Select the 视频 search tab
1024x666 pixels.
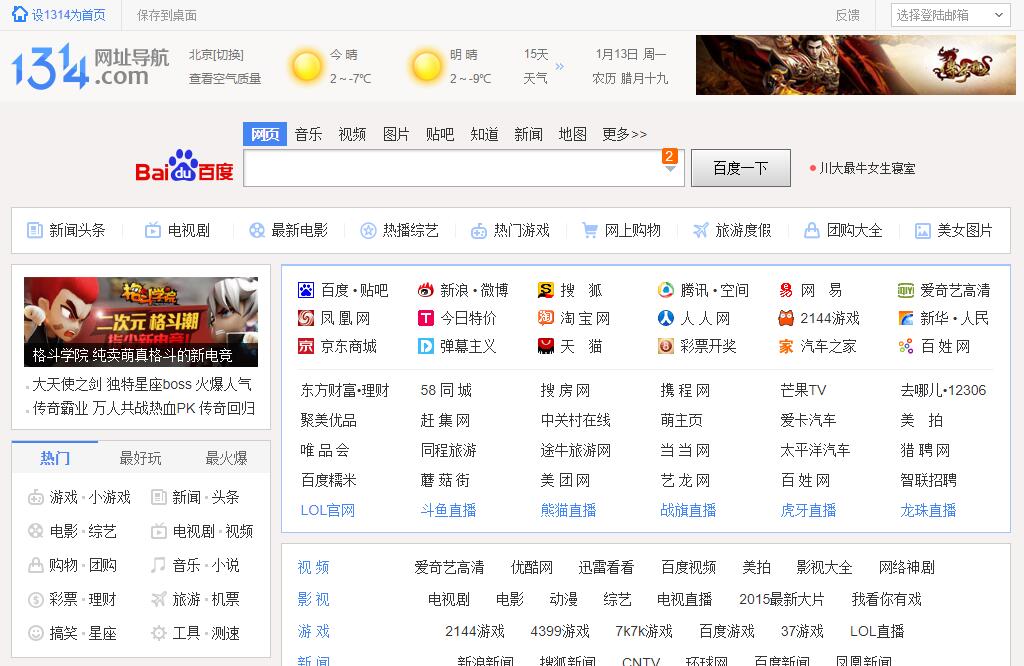[352, 135]
